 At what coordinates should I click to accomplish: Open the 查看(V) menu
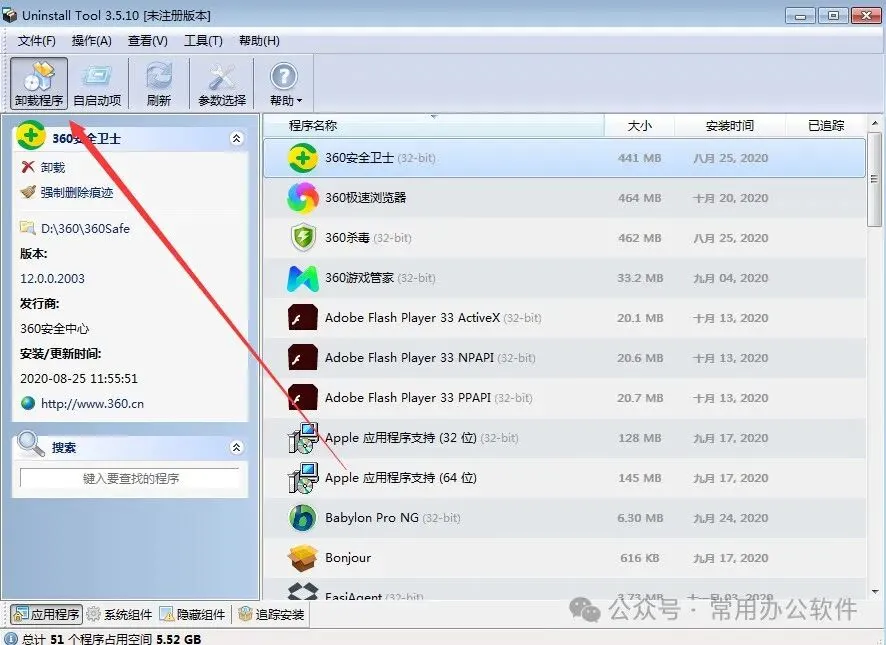point(147,41)
